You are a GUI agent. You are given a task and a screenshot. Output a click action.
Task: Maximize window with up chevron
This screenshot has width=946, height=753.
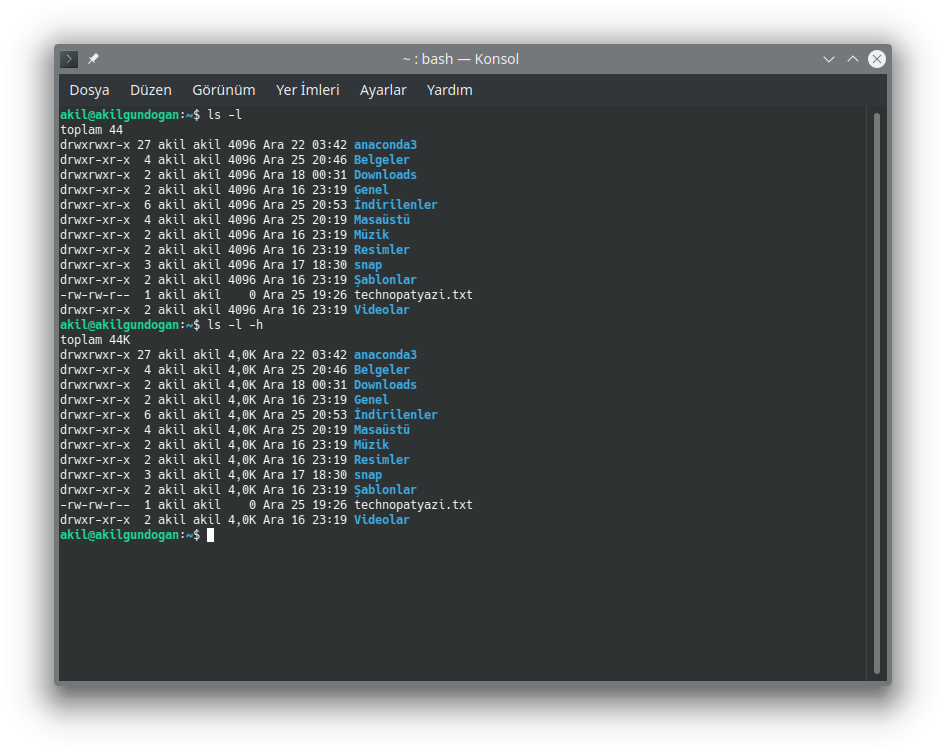[x=852, y=59]
